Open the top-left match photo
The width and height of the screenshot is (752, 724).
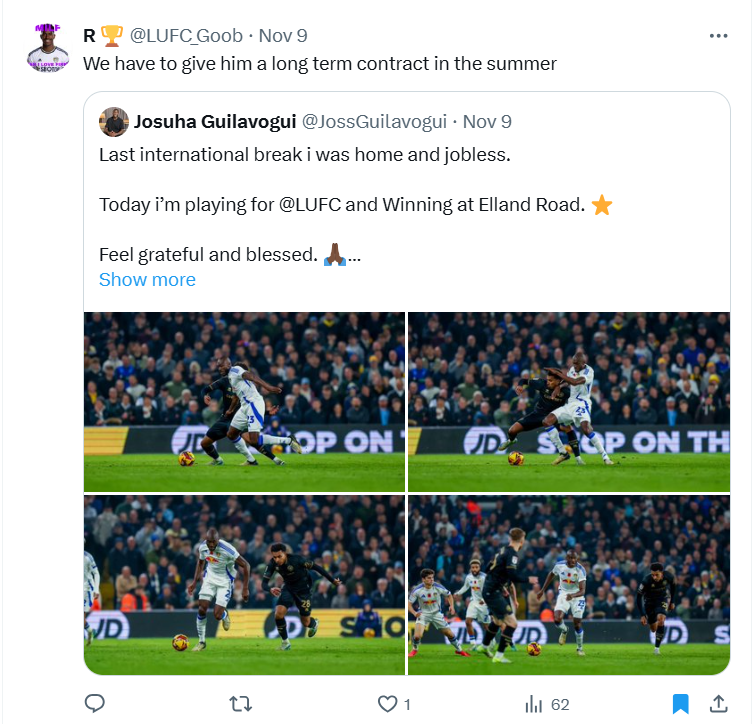[244, 402]
